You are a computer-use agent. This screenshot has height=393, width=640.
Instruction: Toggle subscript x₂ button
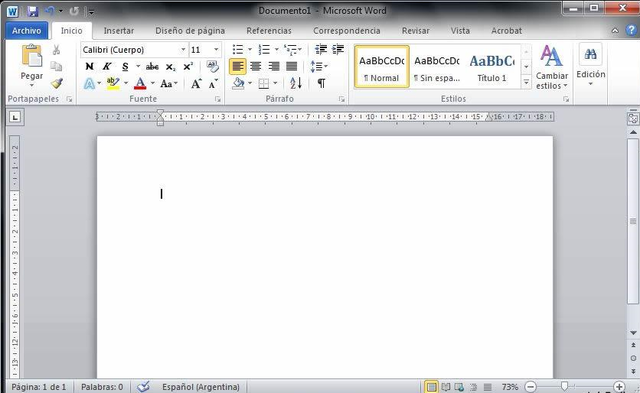(x=171, y=67)
